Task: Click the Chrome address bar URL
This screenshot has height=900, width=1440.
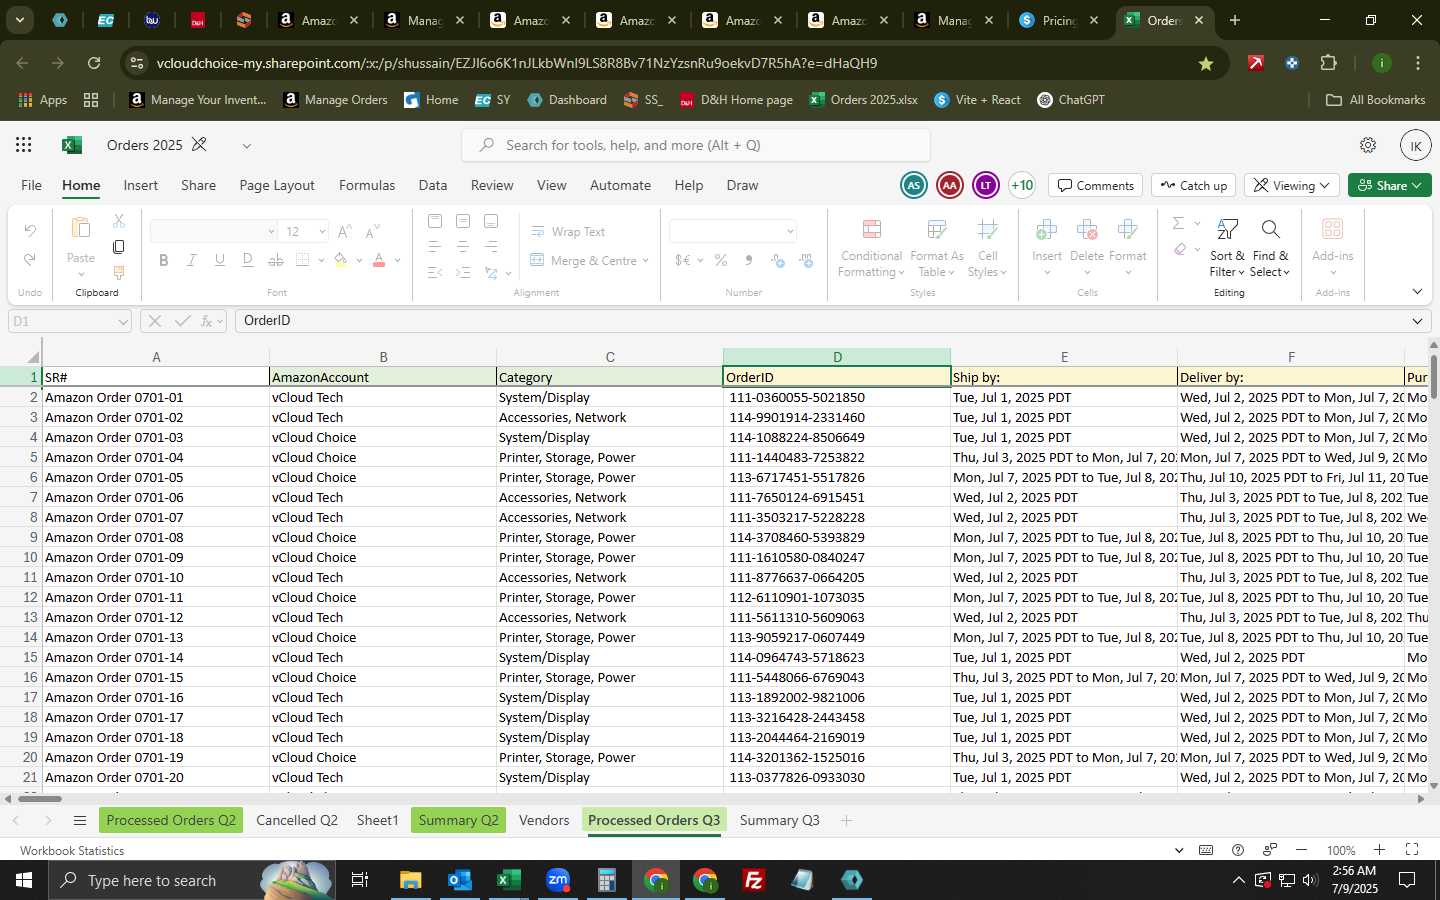Action: 517,63
